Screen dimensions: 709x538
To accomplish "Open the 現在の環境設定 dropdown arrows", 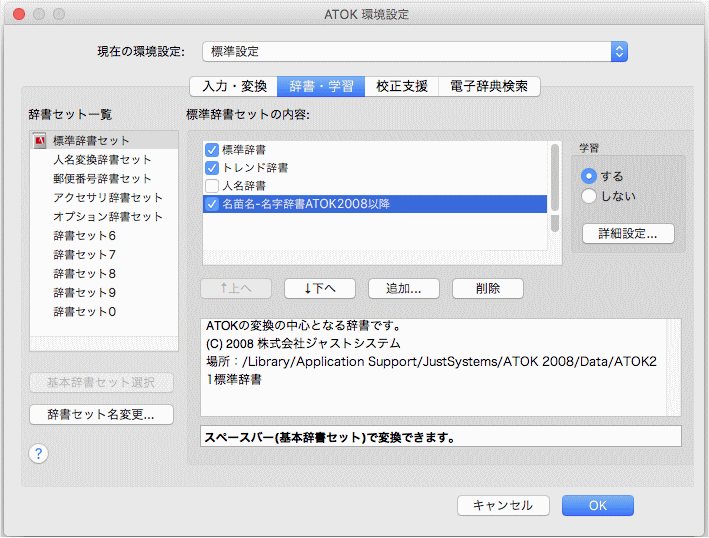I will (619, 52).
